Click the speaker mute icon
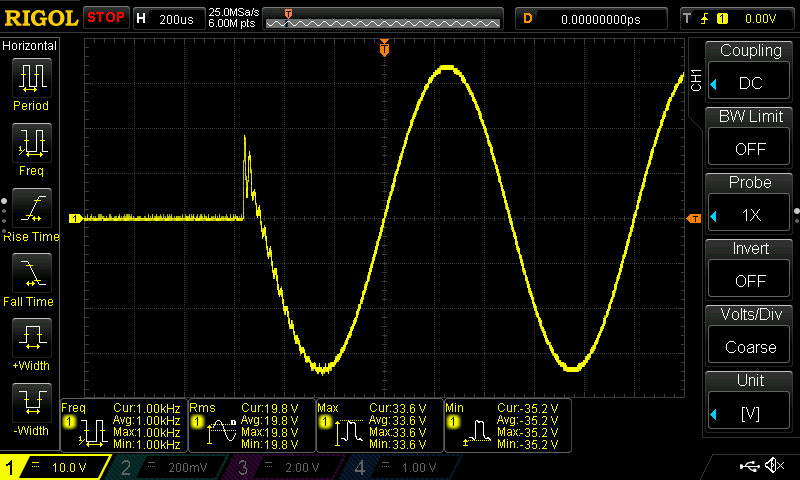The image size is (800, 480). pyautogui.click(x=773, y=466)
